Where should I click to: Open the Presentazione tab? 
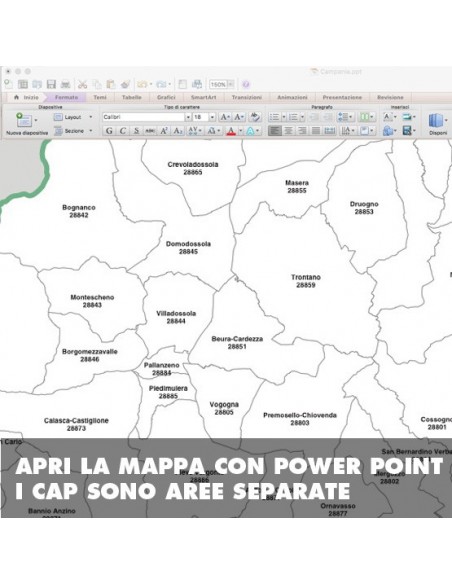click(x=342, y=97)
